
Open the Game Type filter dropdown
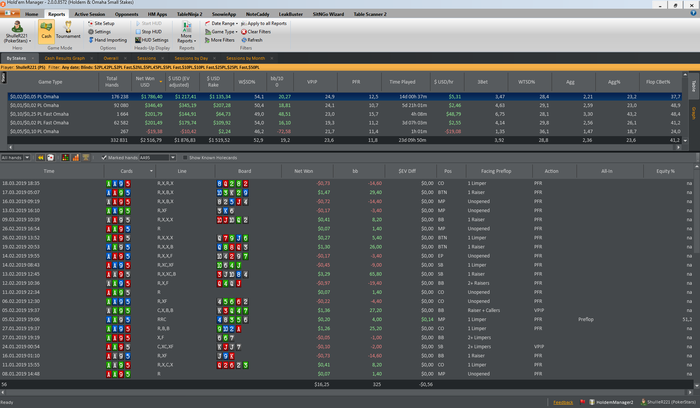[x=221, y=32]
